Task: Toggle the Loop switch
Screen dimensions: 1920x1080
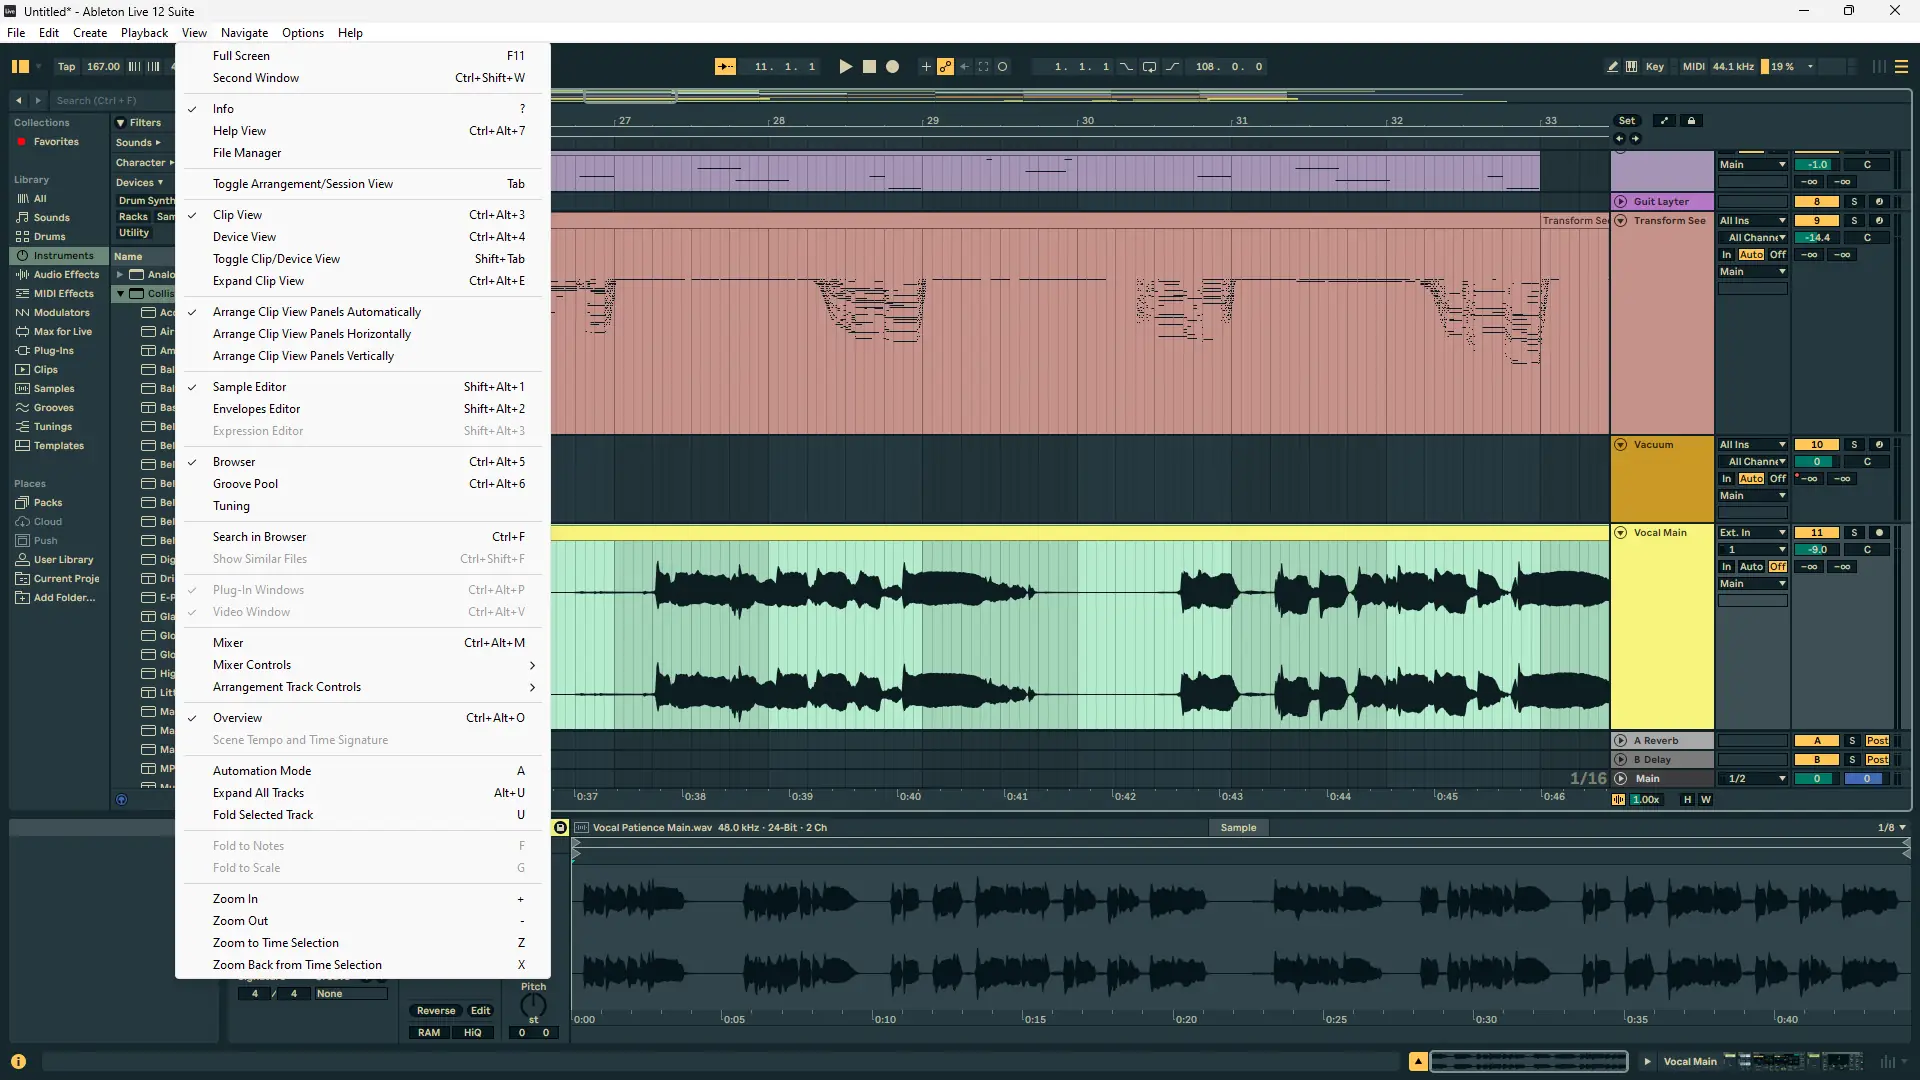Action: point(1149,67)
